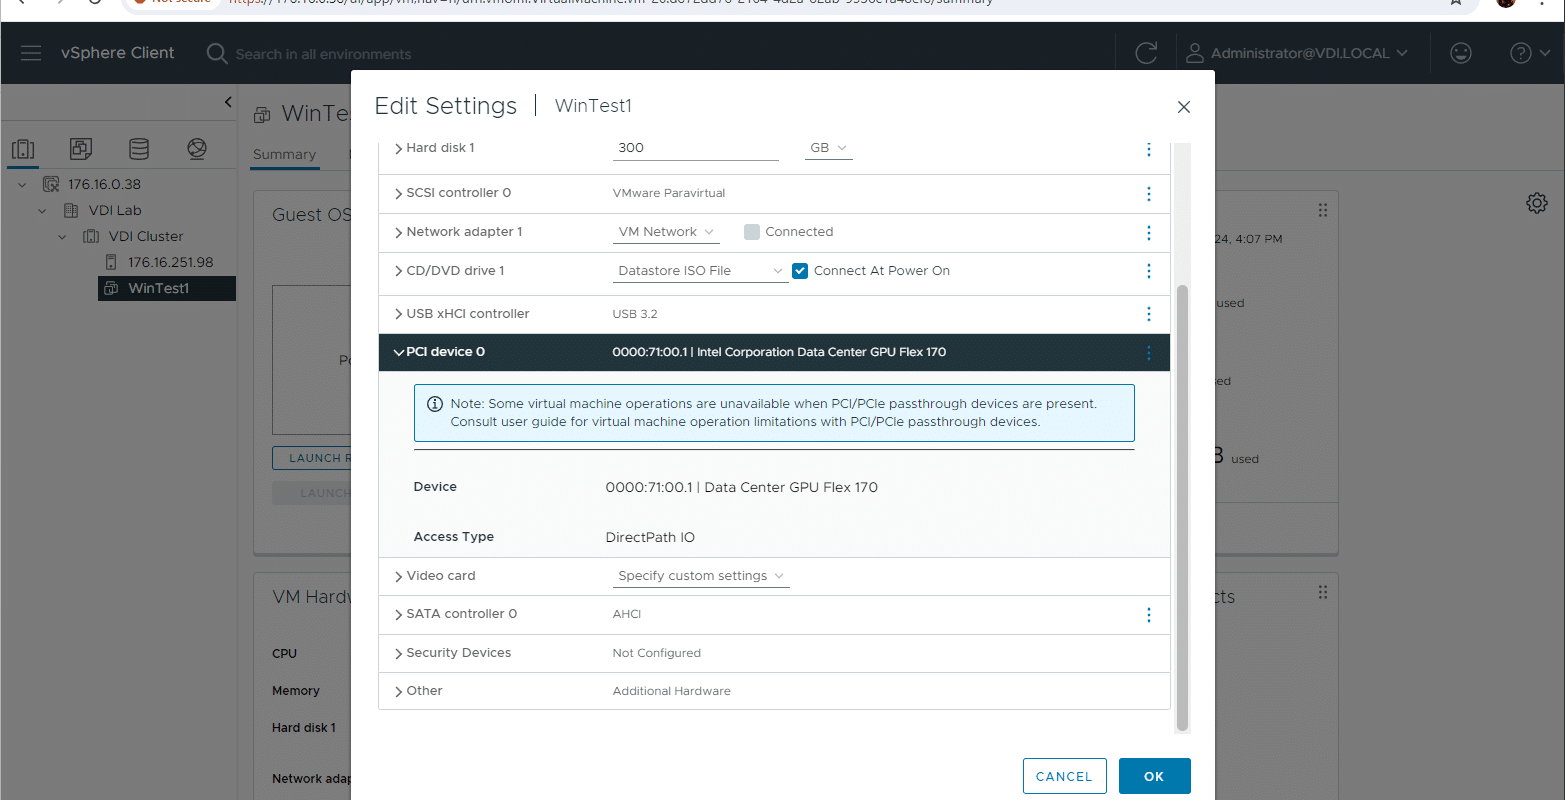Open PCI device 0 actions menu
Screen dimensions: 1565x800
(x=1148, y=353)
